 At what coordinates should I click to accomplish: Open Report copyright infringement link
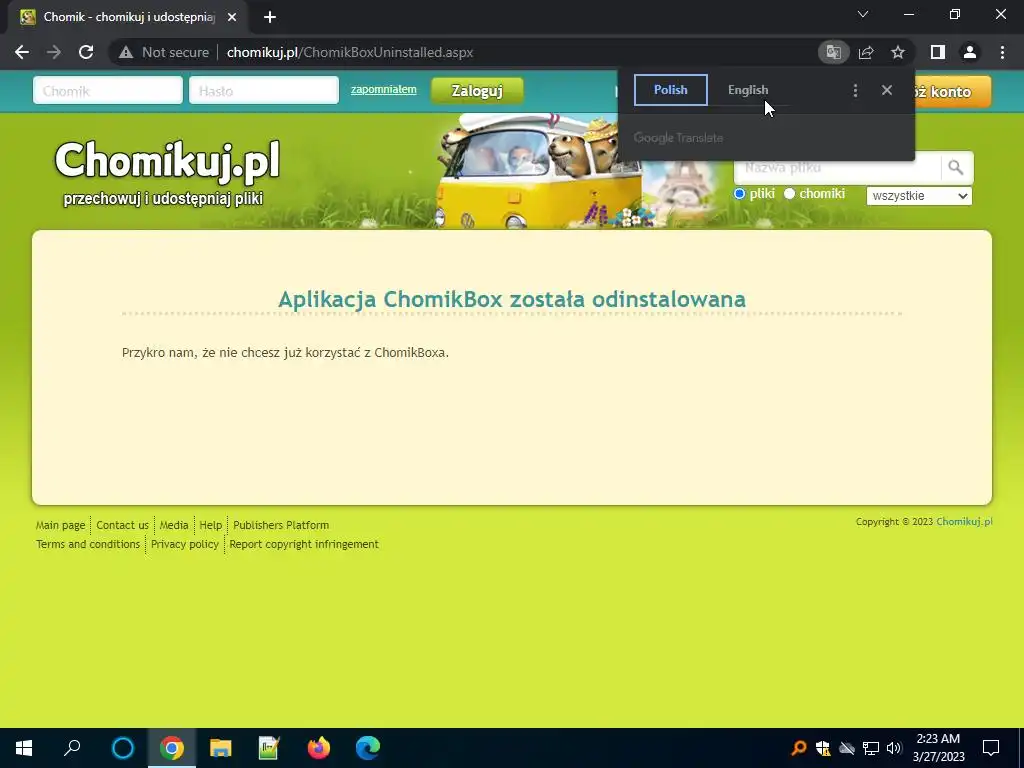pyautogui.click(x=304, y=544)
